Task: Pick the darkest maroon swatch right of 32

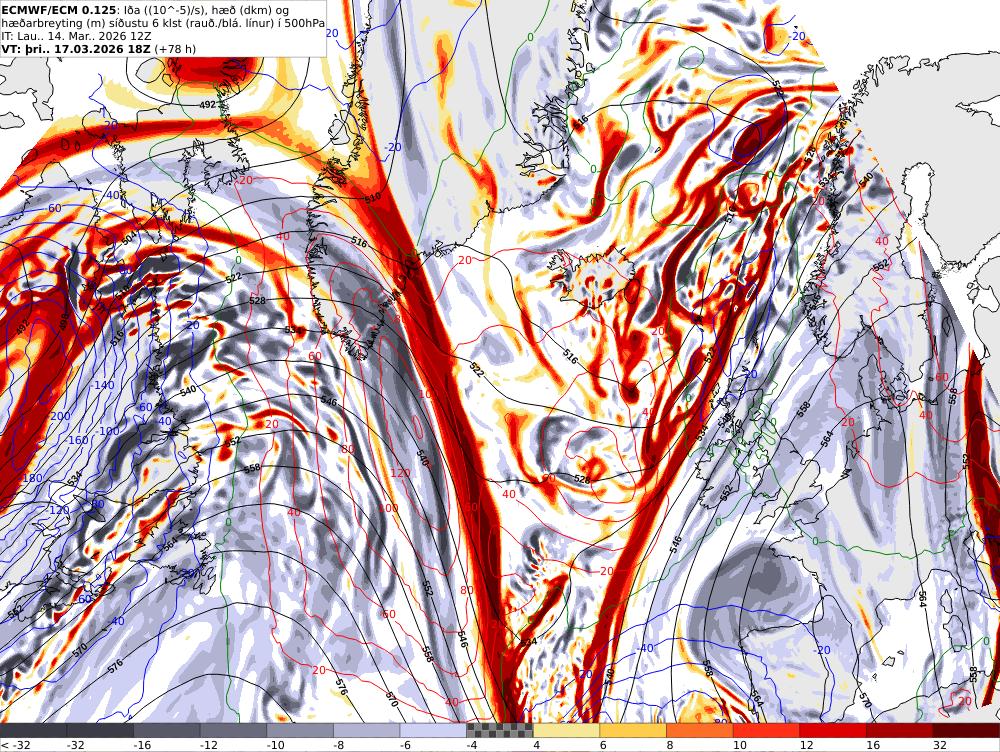Action: pyautogui.click(x=967, y=730)
